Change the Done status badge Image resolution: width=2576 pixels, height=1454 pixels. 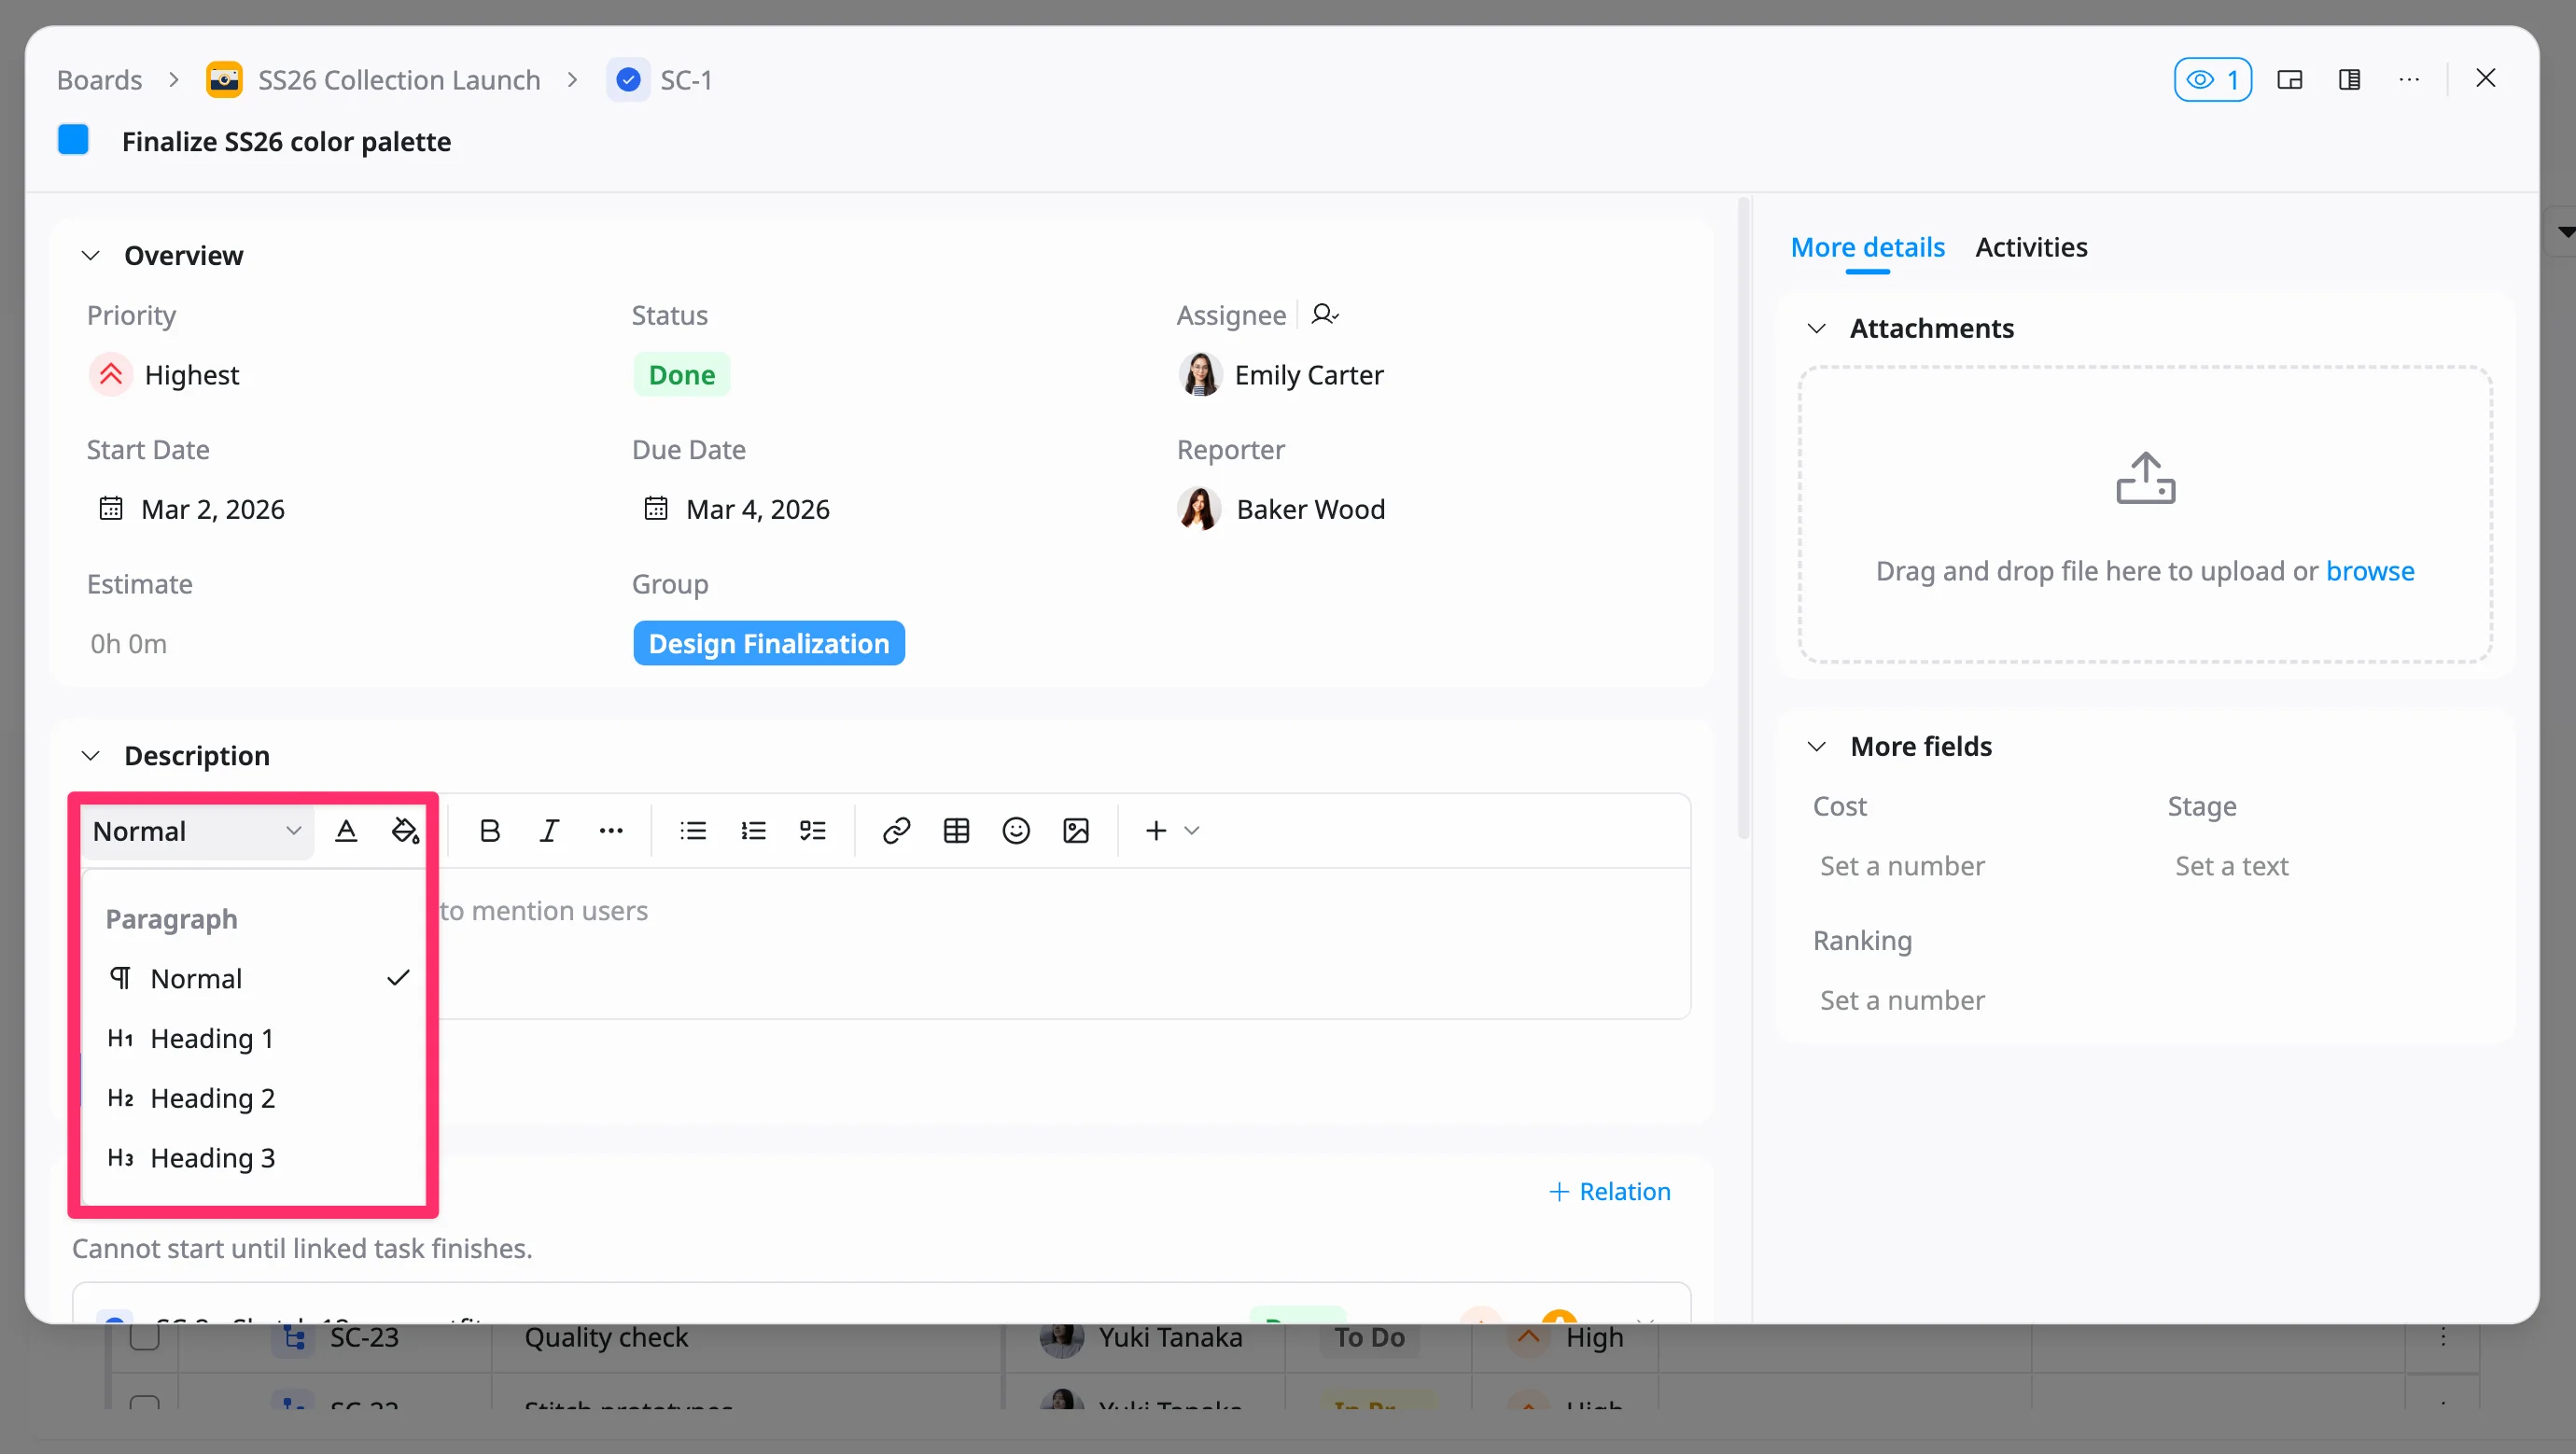(681, 375)
